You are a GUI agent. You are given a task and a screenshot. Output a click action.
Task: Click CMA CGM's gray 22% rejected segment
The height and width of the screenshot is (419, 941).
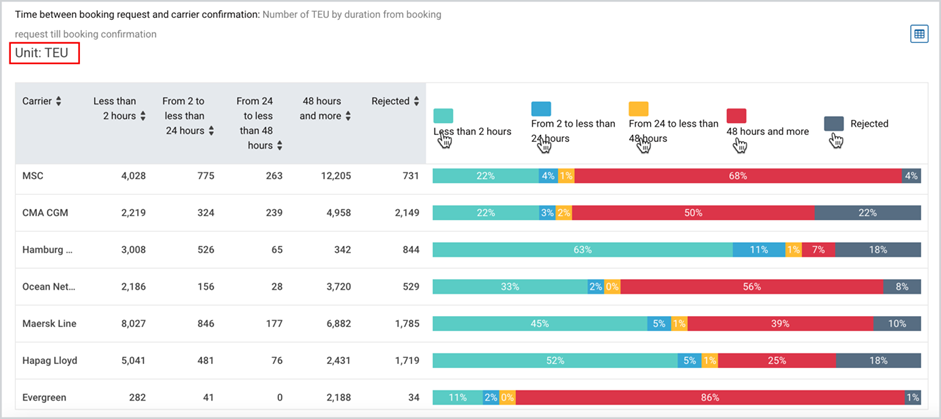coord(868,213)
